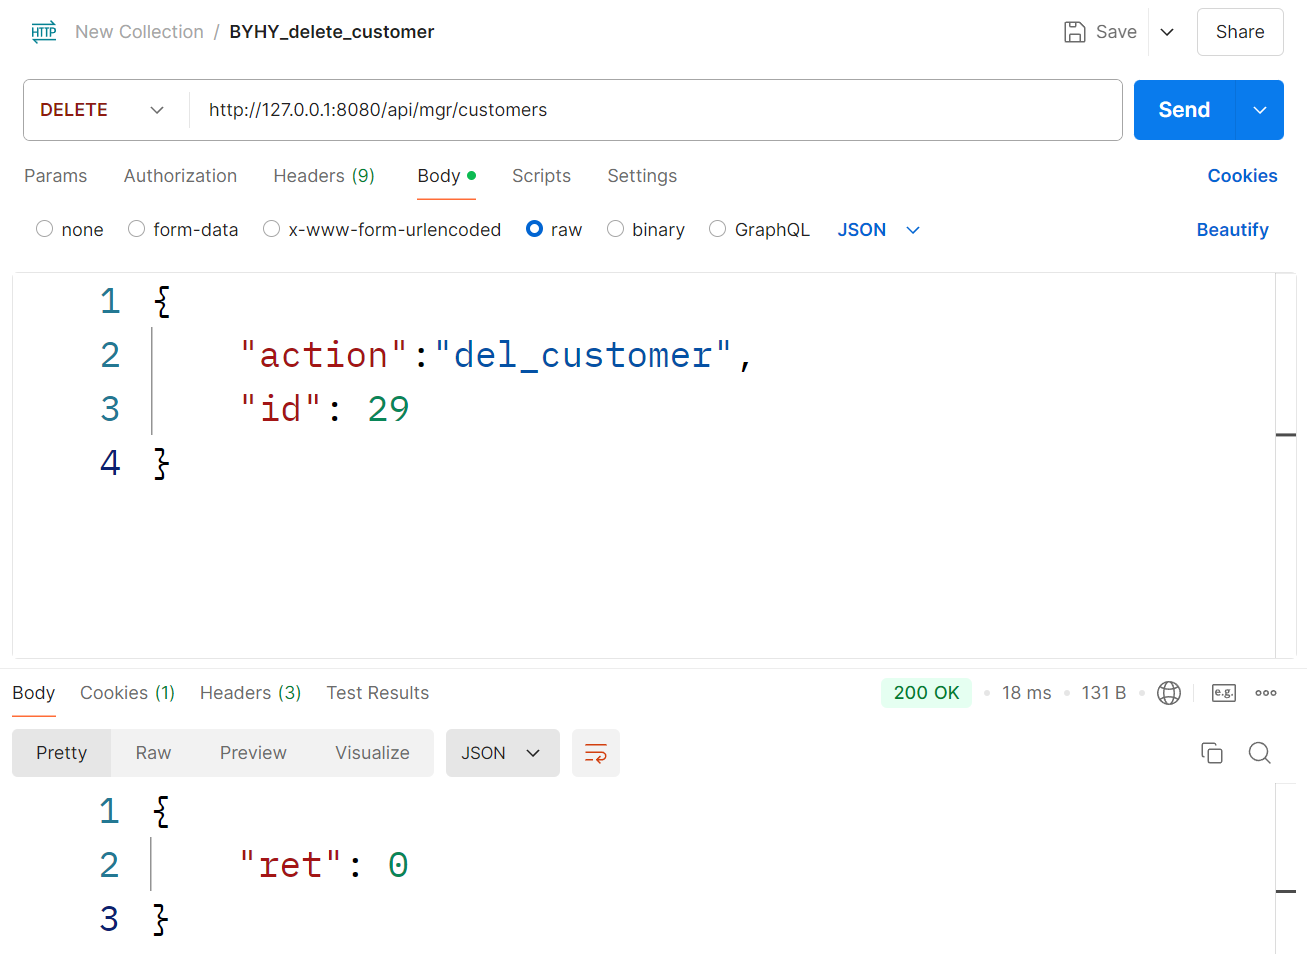This screenshot has height=954, width=1307.
Task: Click the id value 29 in request body
Action: (x=388, y=409)
